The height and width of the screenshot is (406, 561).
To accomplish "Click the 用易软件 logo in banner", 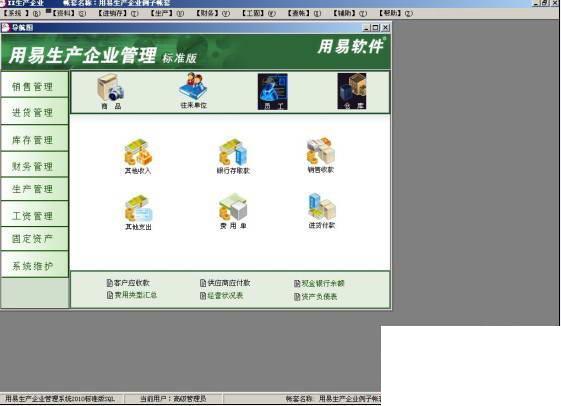I will (351, 47).
